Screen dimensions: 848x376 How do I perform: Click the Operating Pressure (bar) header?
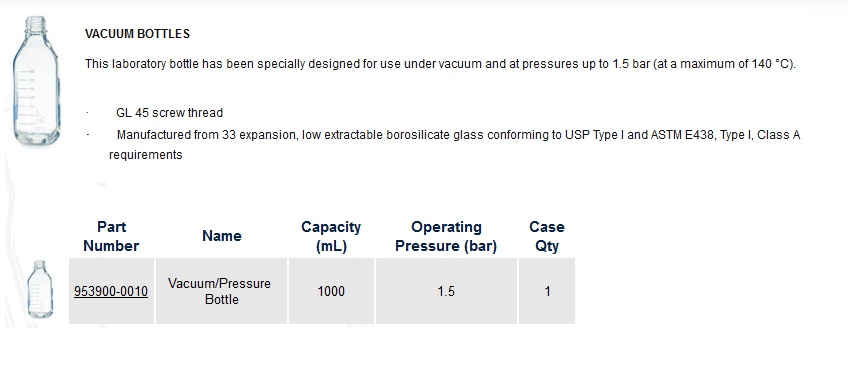446,236
